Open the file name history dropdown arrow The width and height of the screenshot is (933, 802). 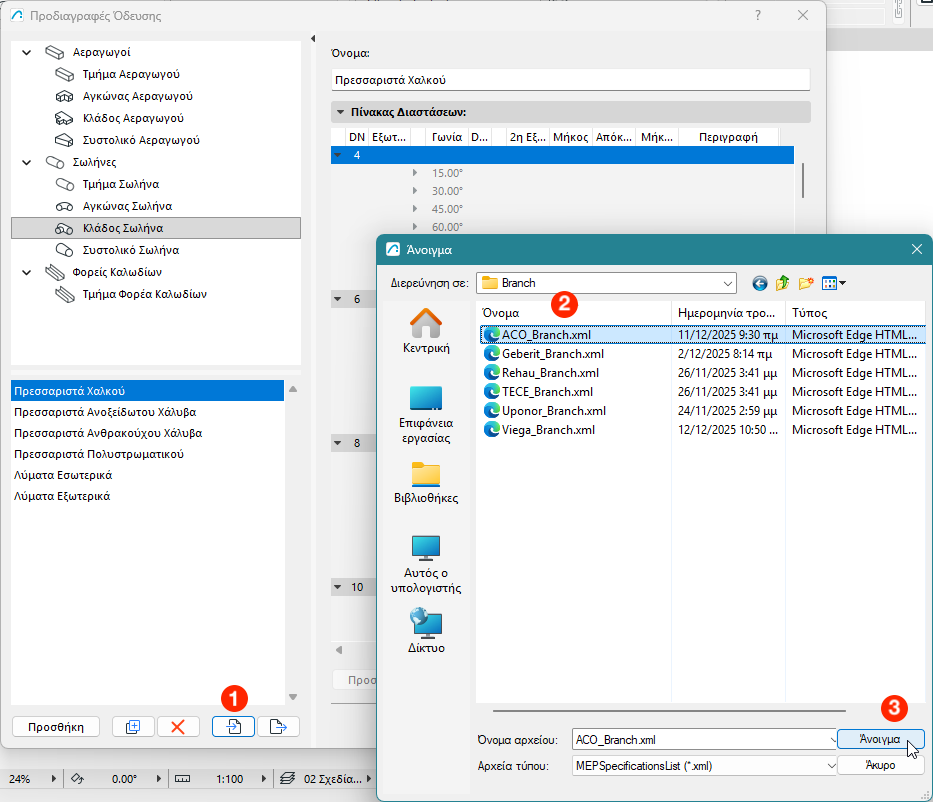tap(832, 740)
